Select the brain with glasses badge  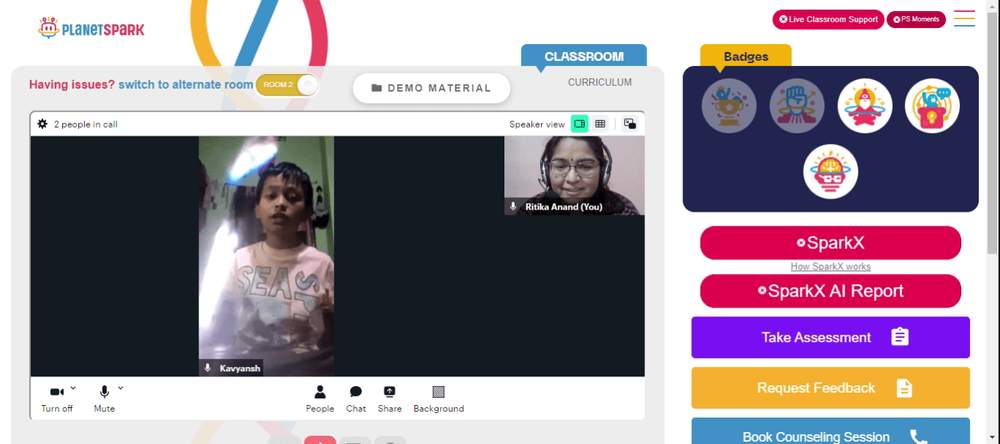point(830,172)
